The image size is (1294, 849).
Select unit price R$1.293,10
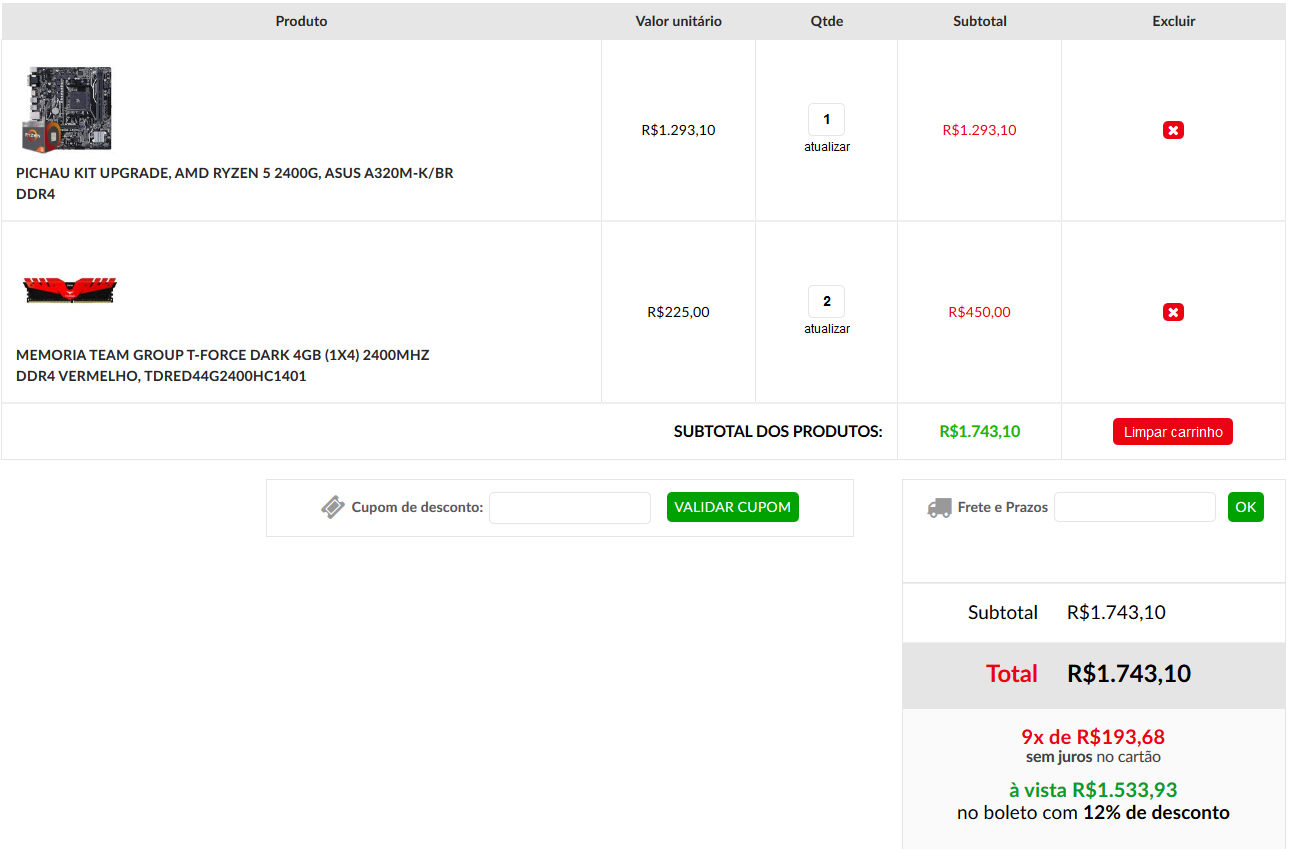[678, 130]
